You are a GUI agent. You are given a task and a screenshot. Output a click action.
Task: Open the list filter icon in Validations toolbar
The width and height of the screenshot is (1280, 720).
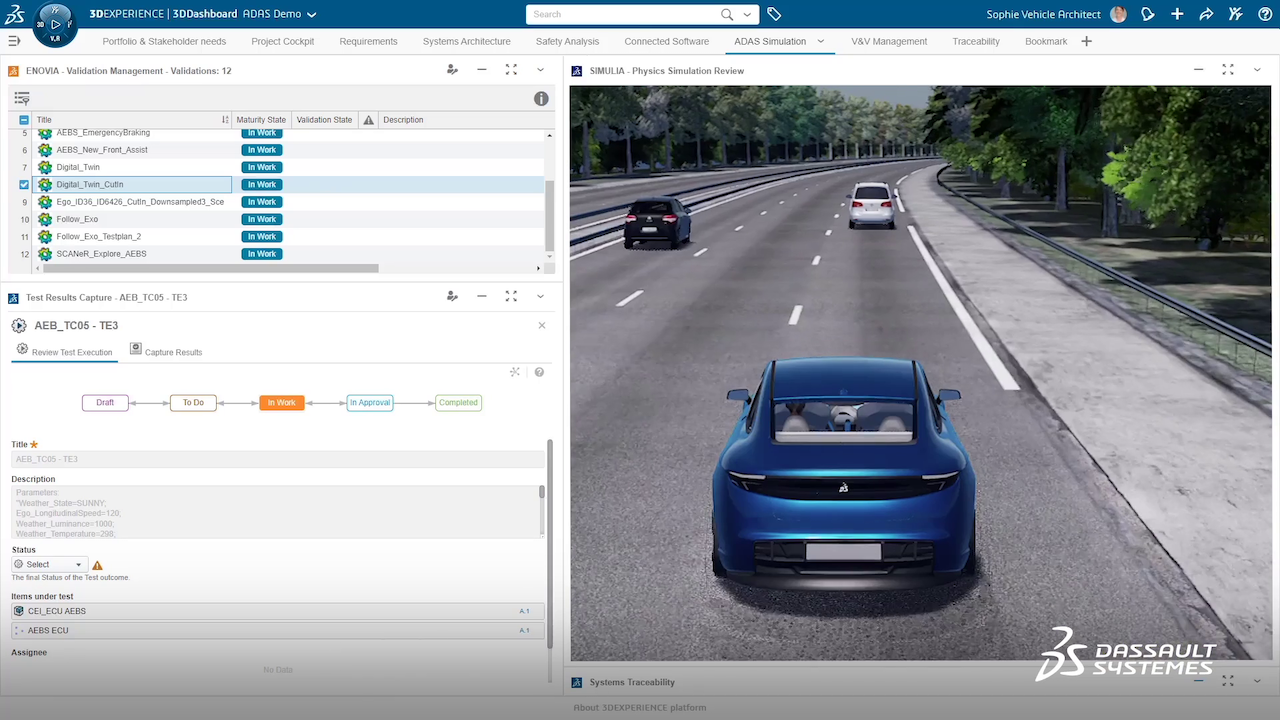[22, 98]
